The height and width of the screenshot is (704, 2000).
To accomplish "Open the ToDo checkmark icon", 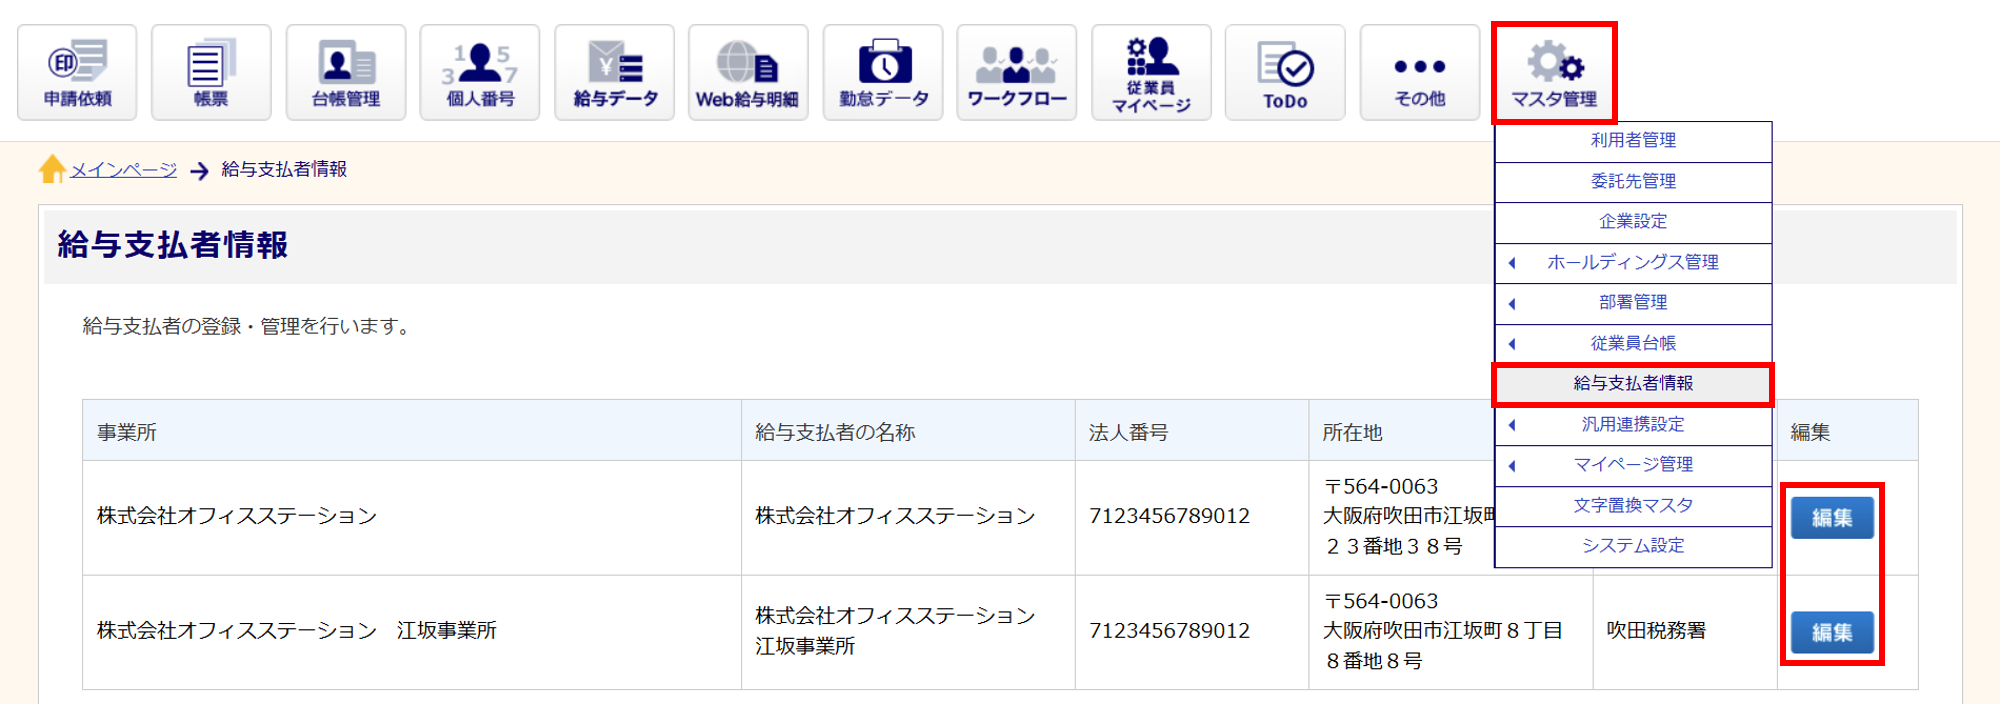I will [x=1285, y=72].
